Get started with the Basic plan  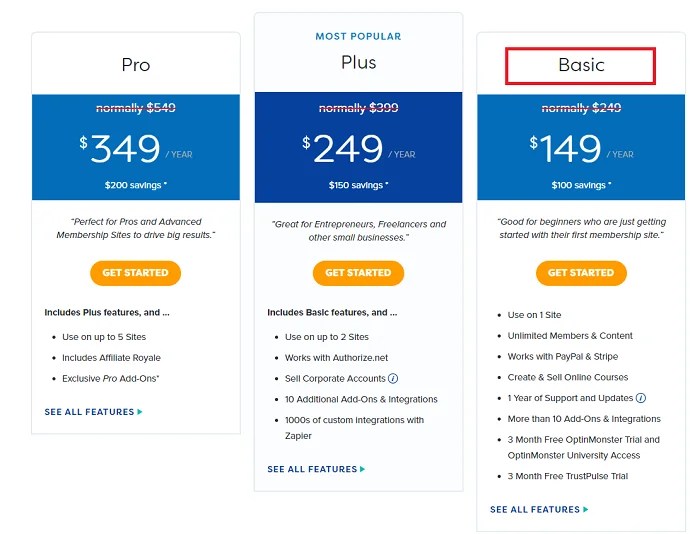[x=581, y=273]
